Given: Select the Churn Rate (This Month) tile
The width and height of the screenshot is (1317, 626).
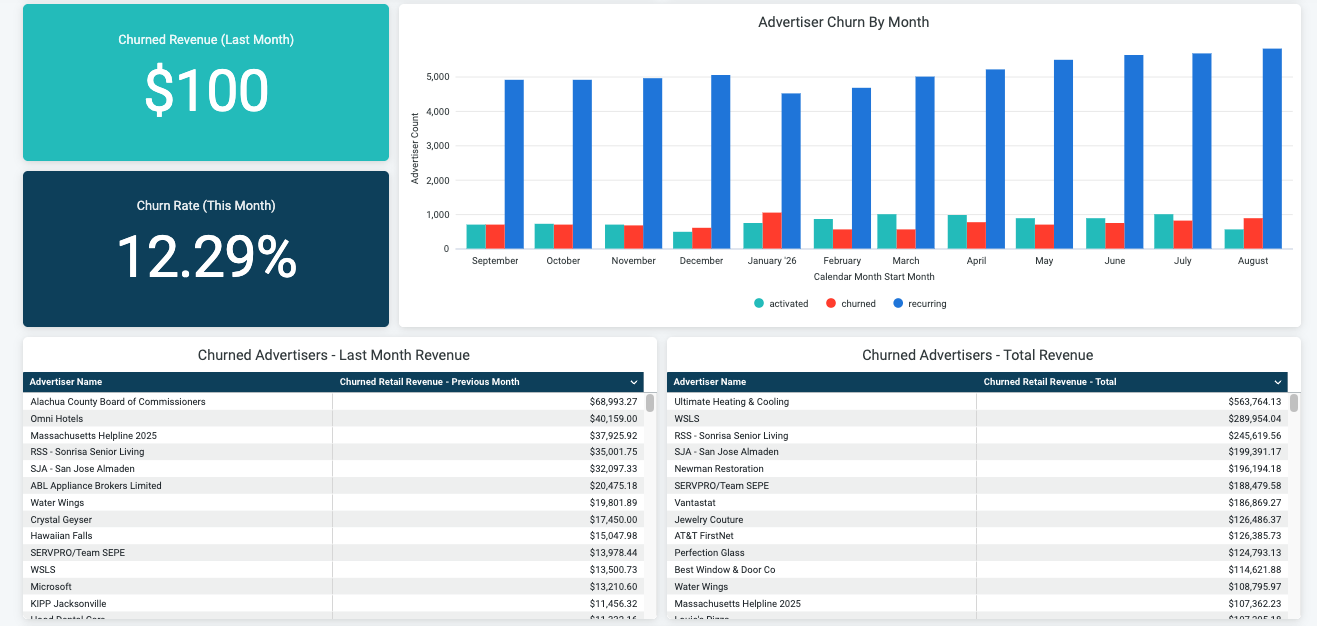Looking at the screenshot, I should coord(206,249).
